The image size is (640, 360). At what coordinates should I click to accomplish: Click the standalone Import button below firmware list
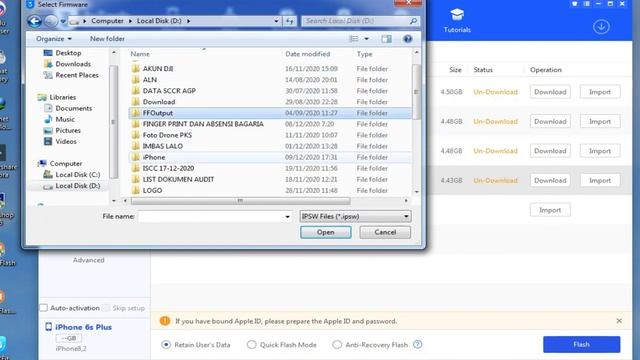click(550, 210)
